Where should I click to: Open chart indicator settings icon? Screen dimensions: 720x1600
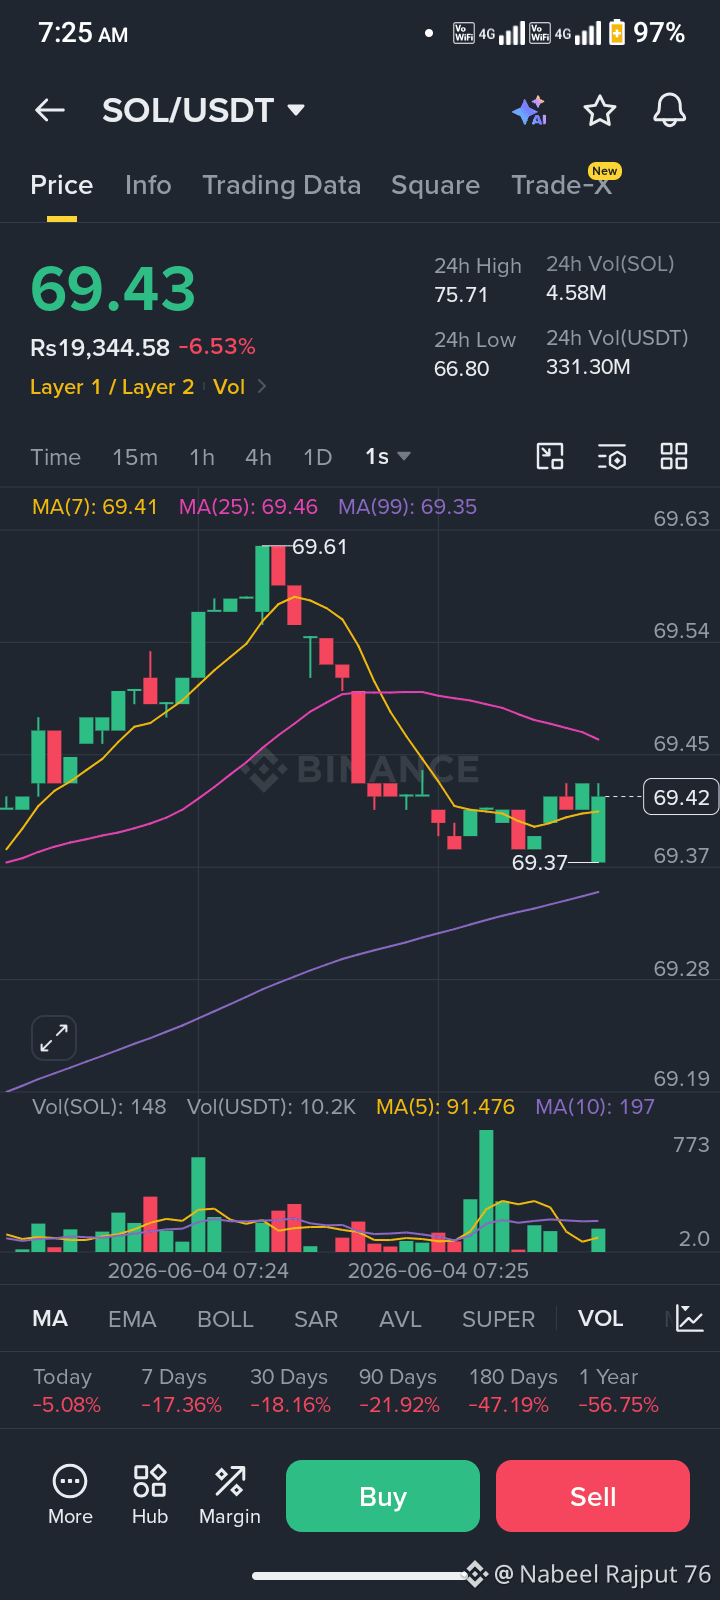(x=612, y=457)
